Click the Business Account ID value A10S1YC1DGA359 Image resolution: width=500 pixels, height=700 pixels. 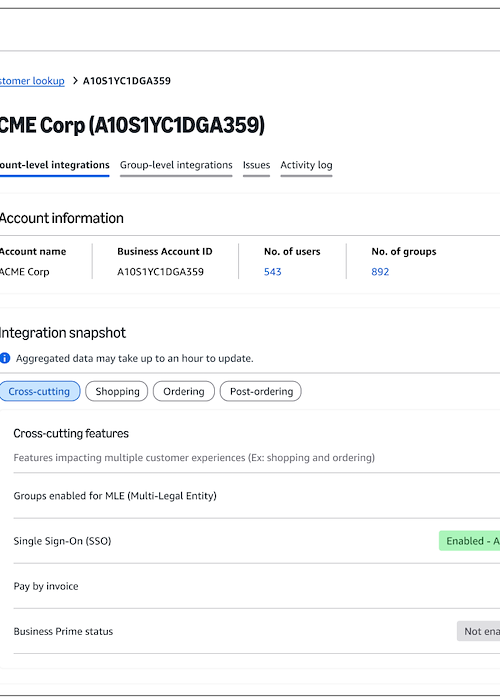(x=160, y=272)
